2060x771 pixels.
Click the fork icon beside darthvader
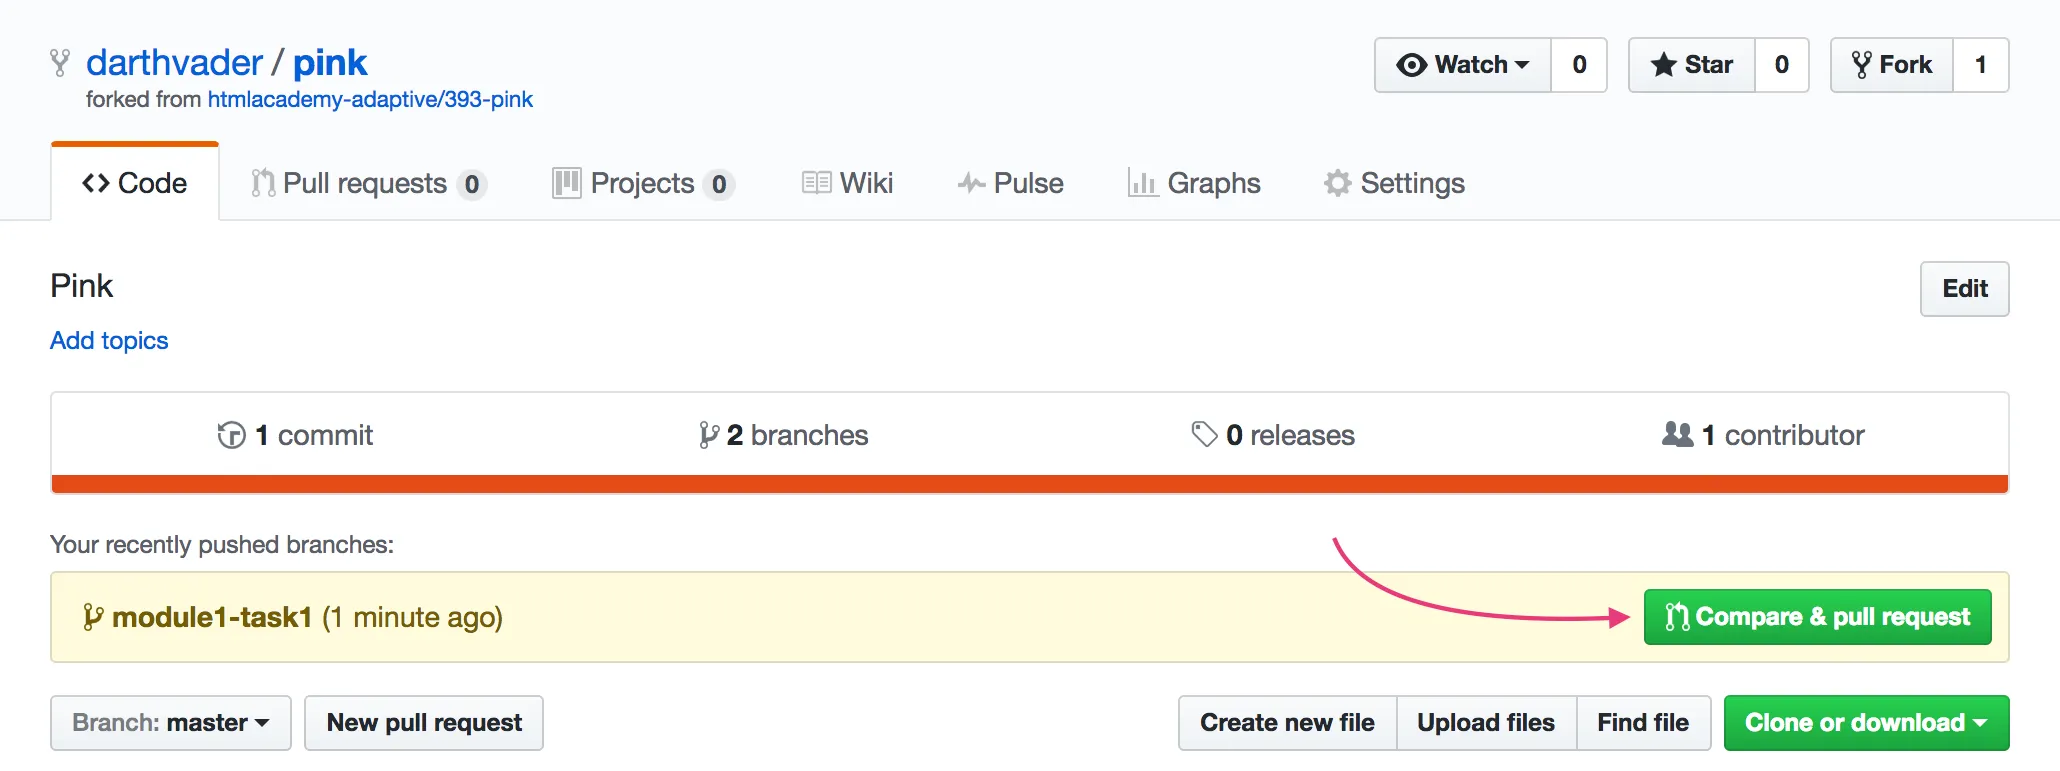coord(60,63)
